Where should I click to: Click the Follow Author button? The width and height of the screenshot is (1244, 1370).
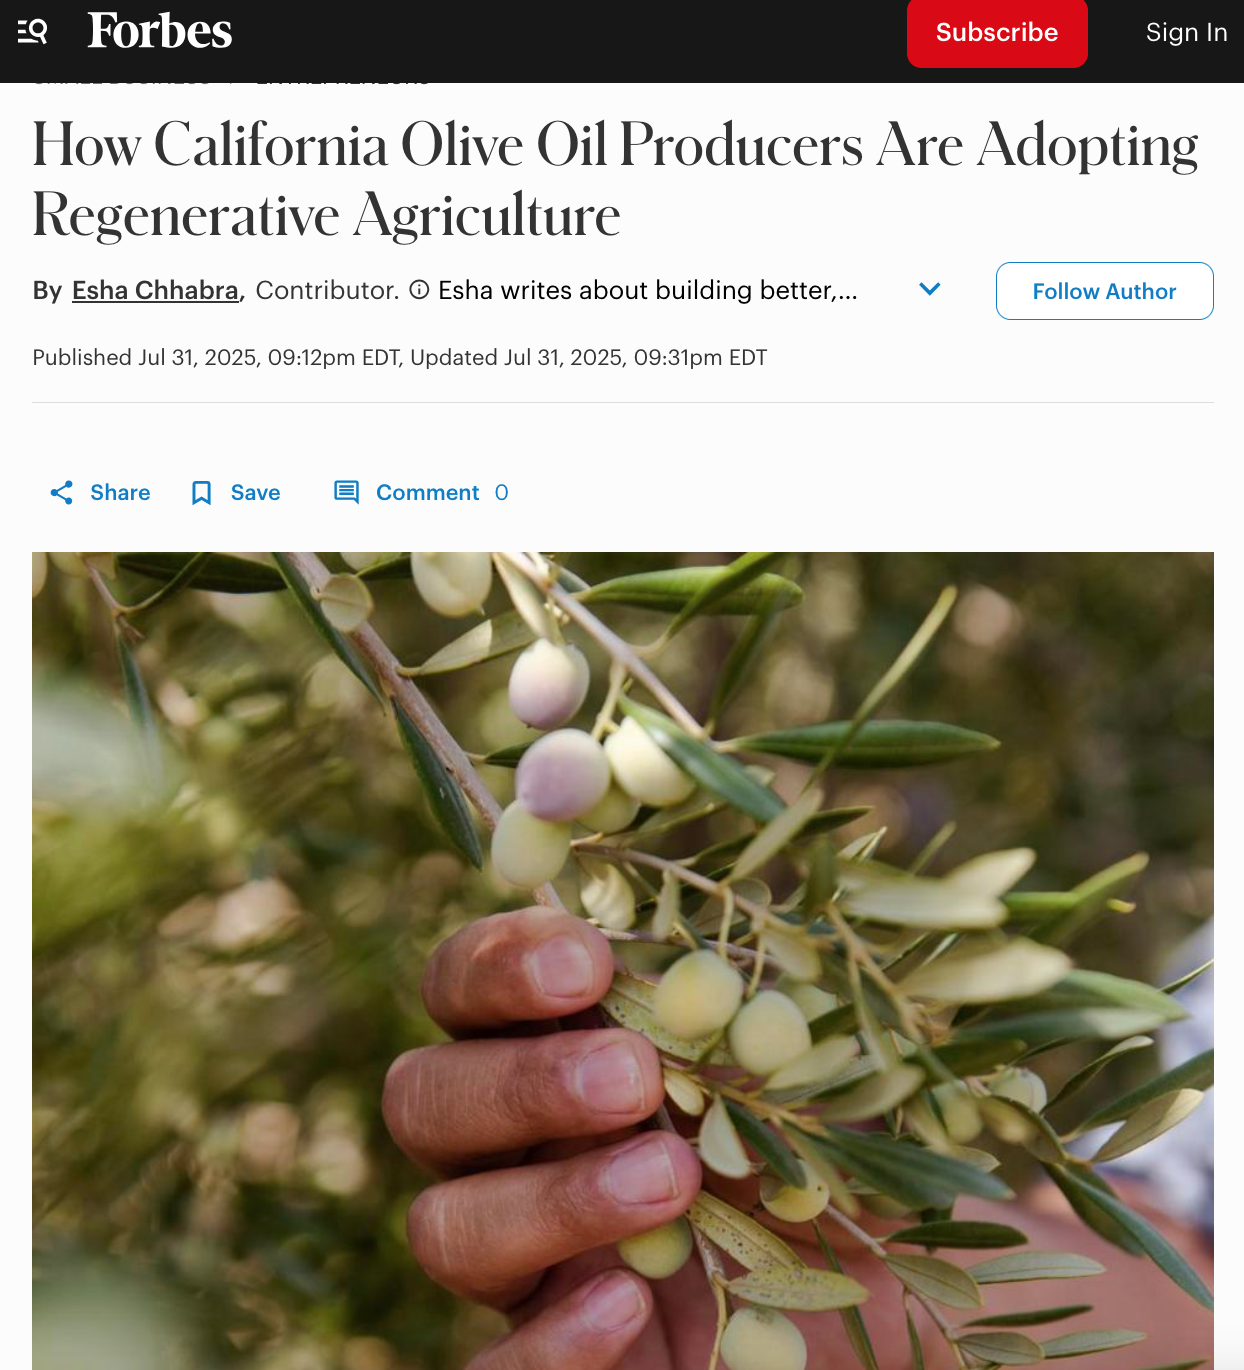(x=1104, y=291)
